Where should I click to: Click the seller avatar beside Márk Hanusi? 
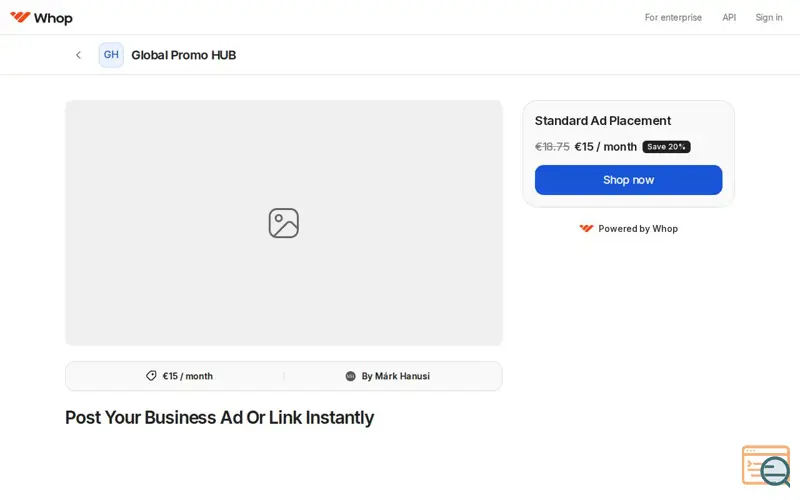tap(351, 376)
